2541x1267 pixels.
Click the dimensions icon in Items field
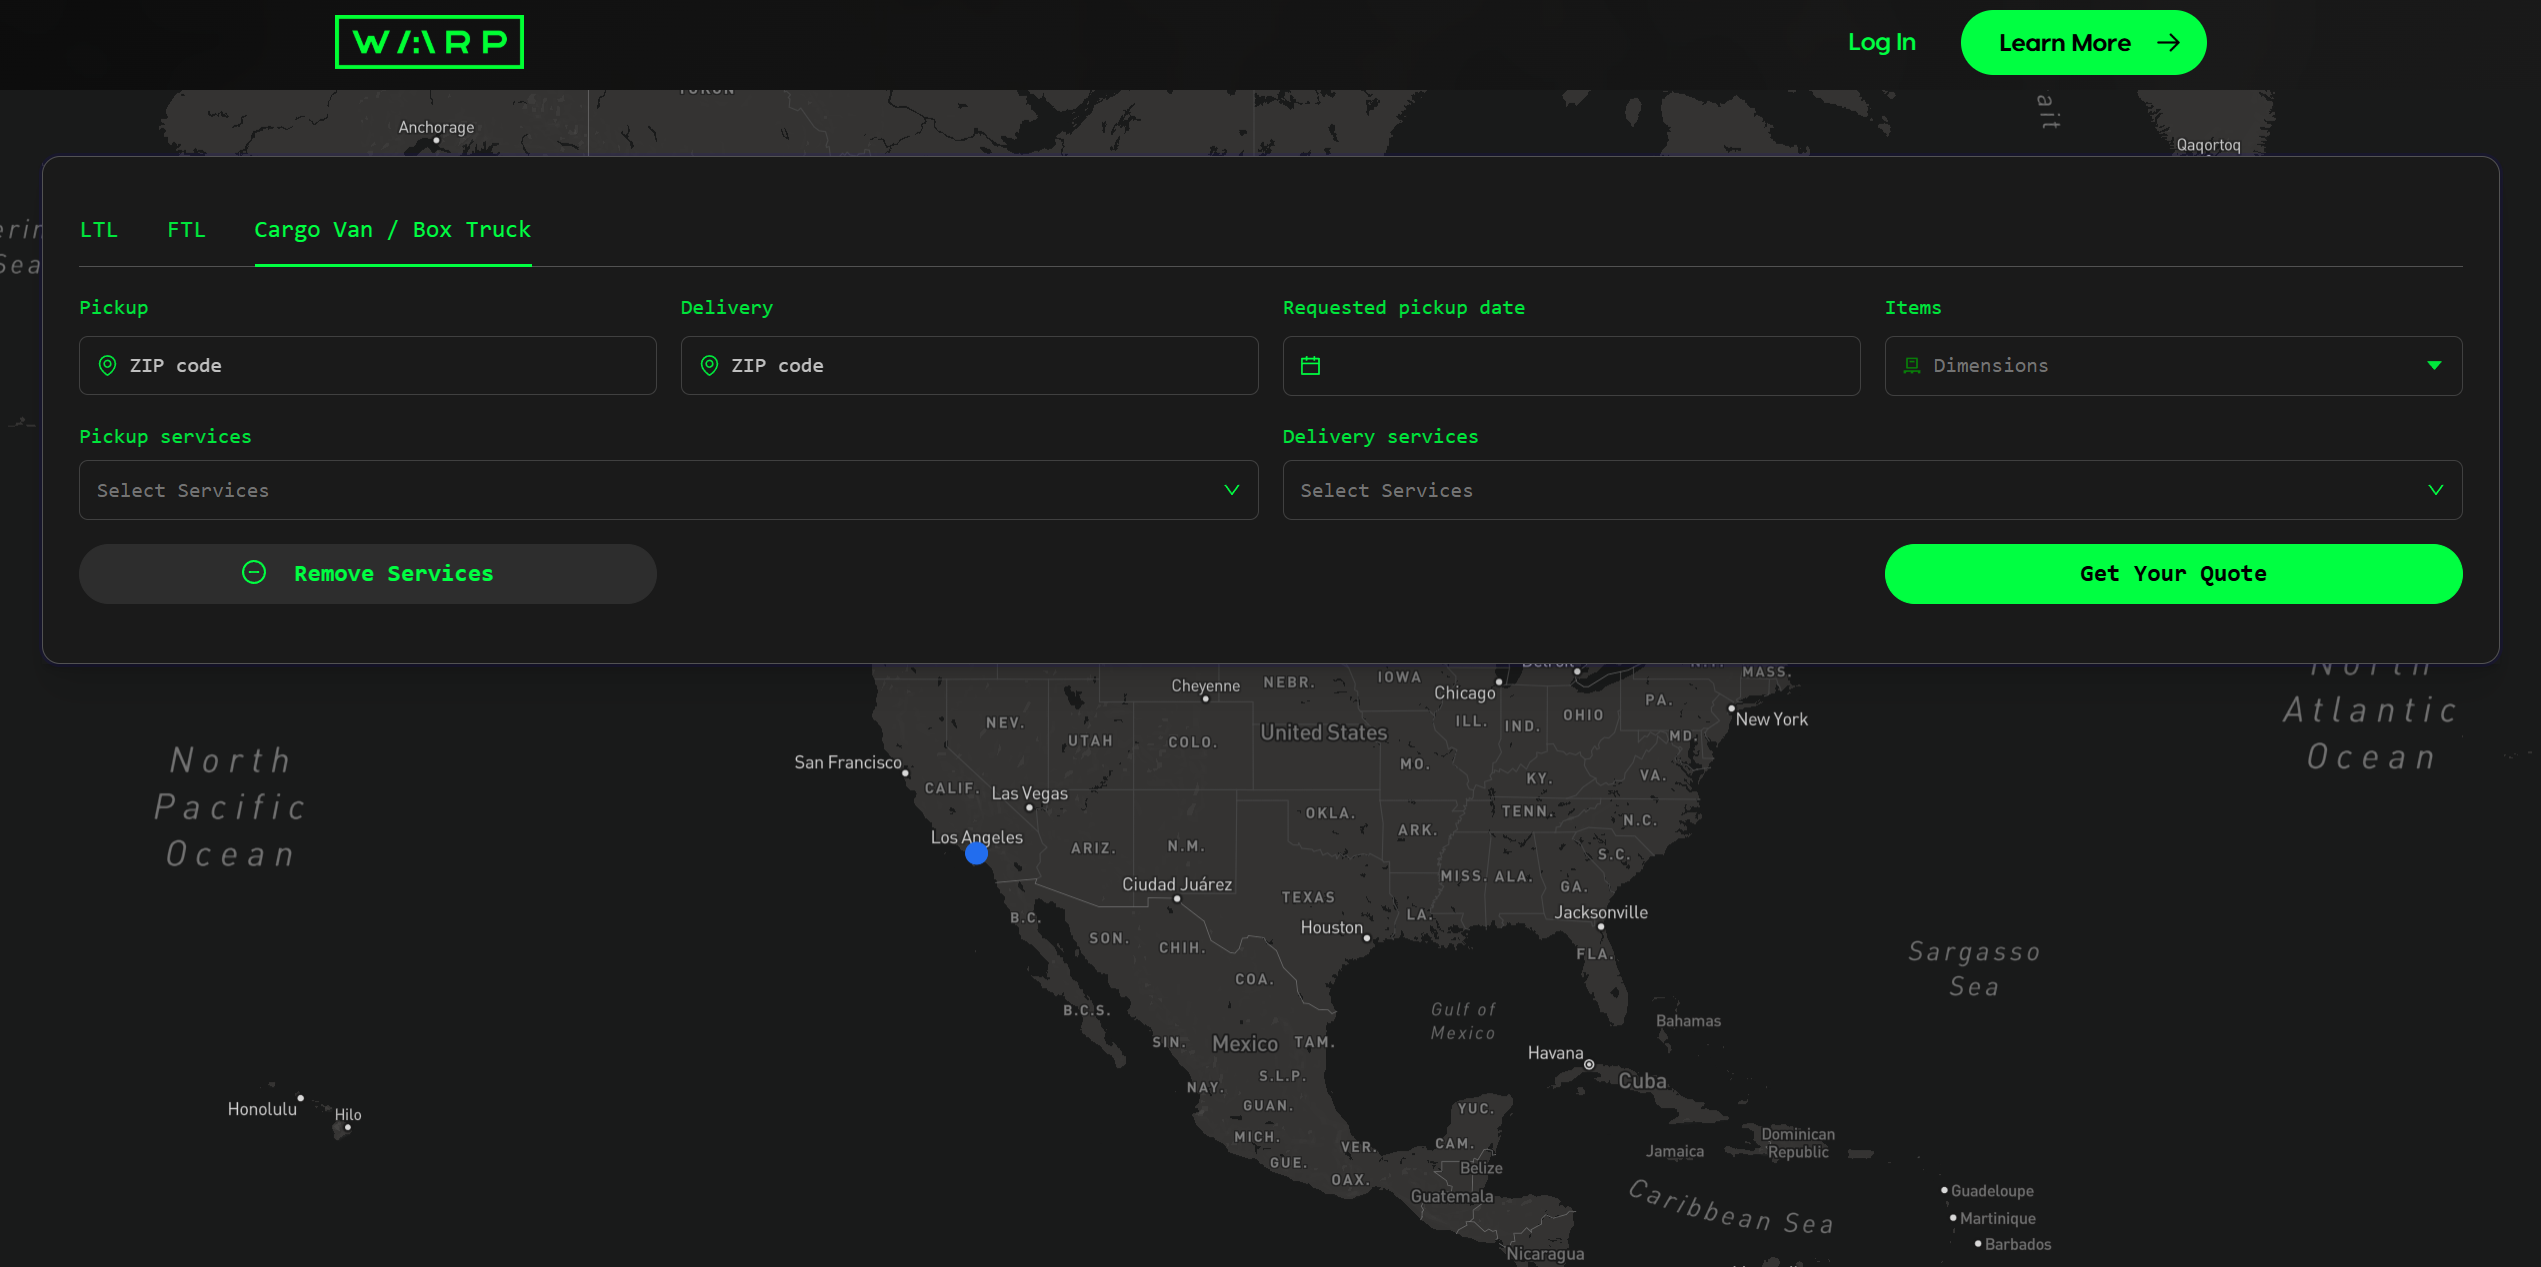[1911, 366]
